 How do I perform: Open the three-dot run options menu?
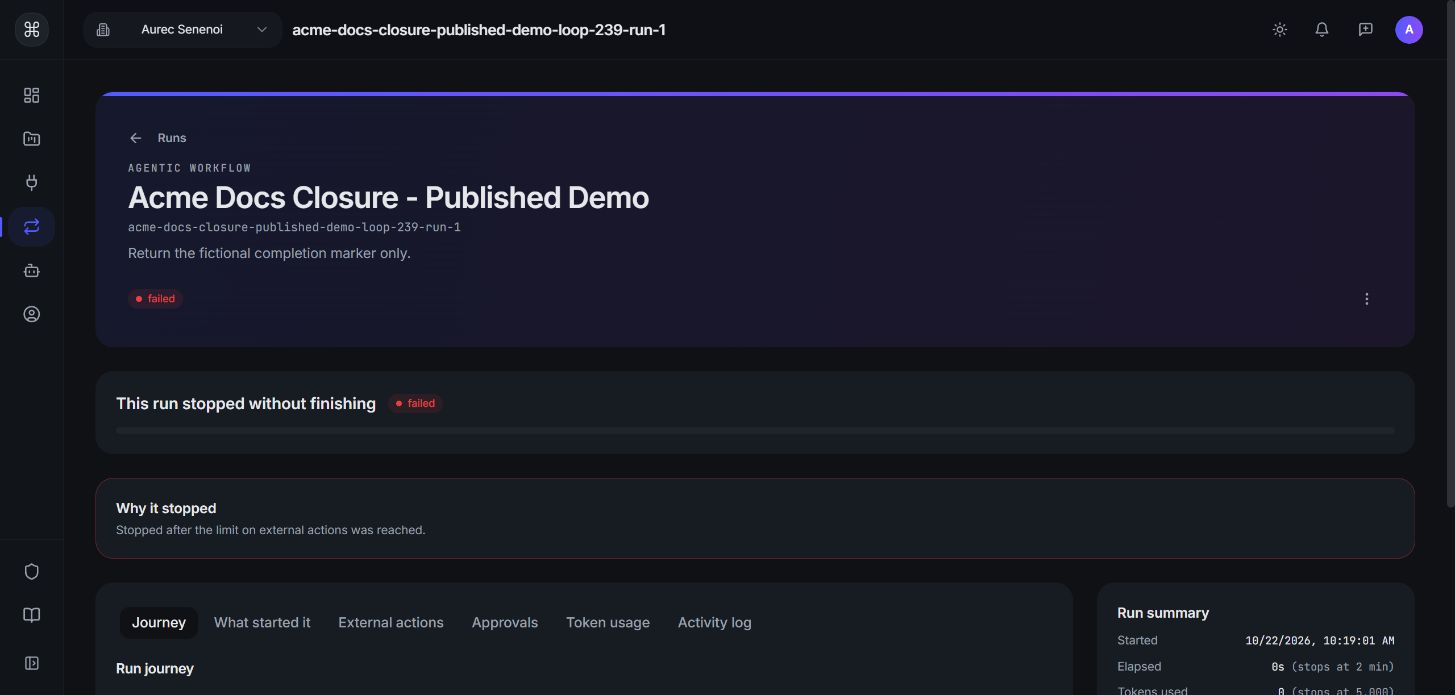pos(1366,299)
